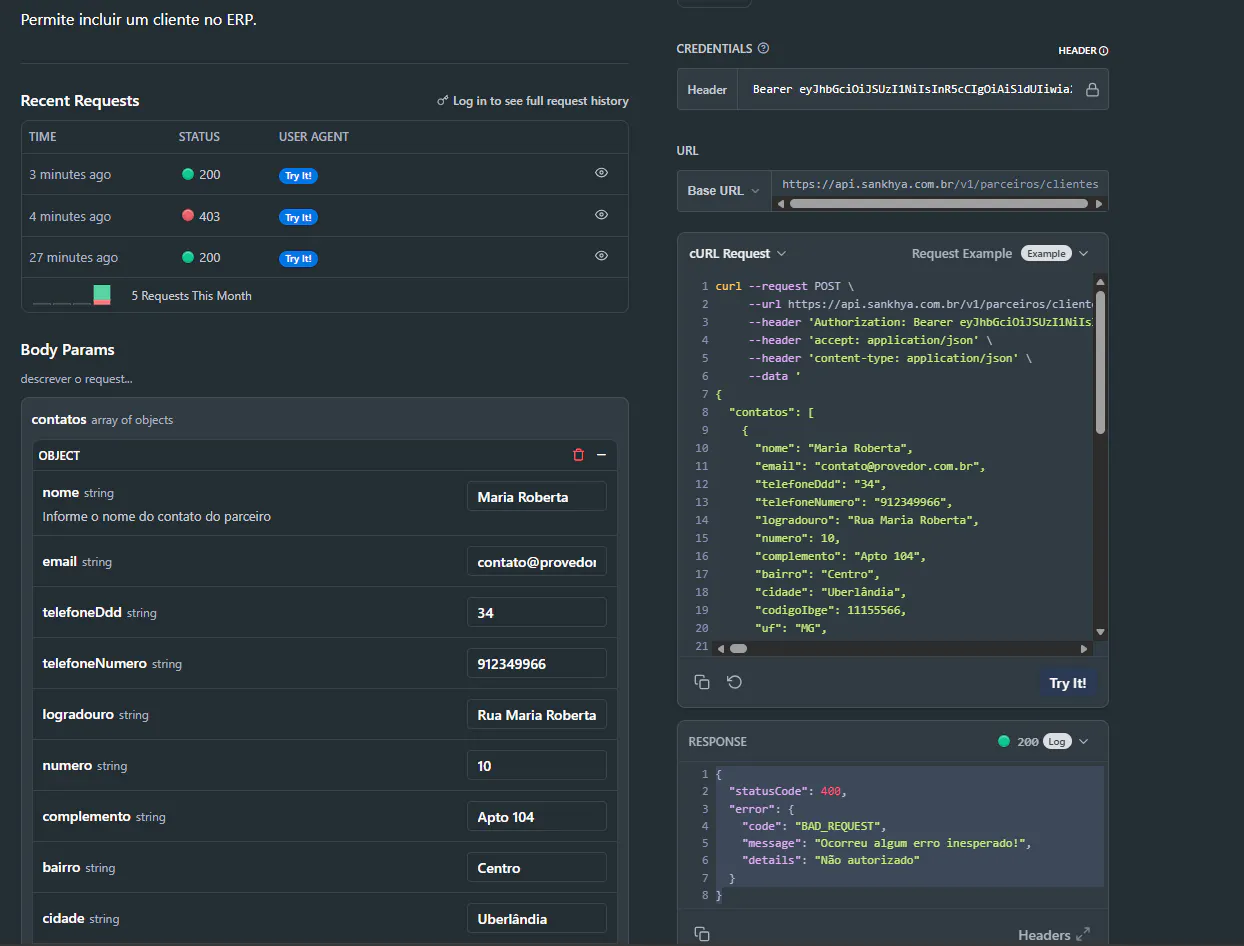Open the response 200 Log dropdown

click(1083, 742)
